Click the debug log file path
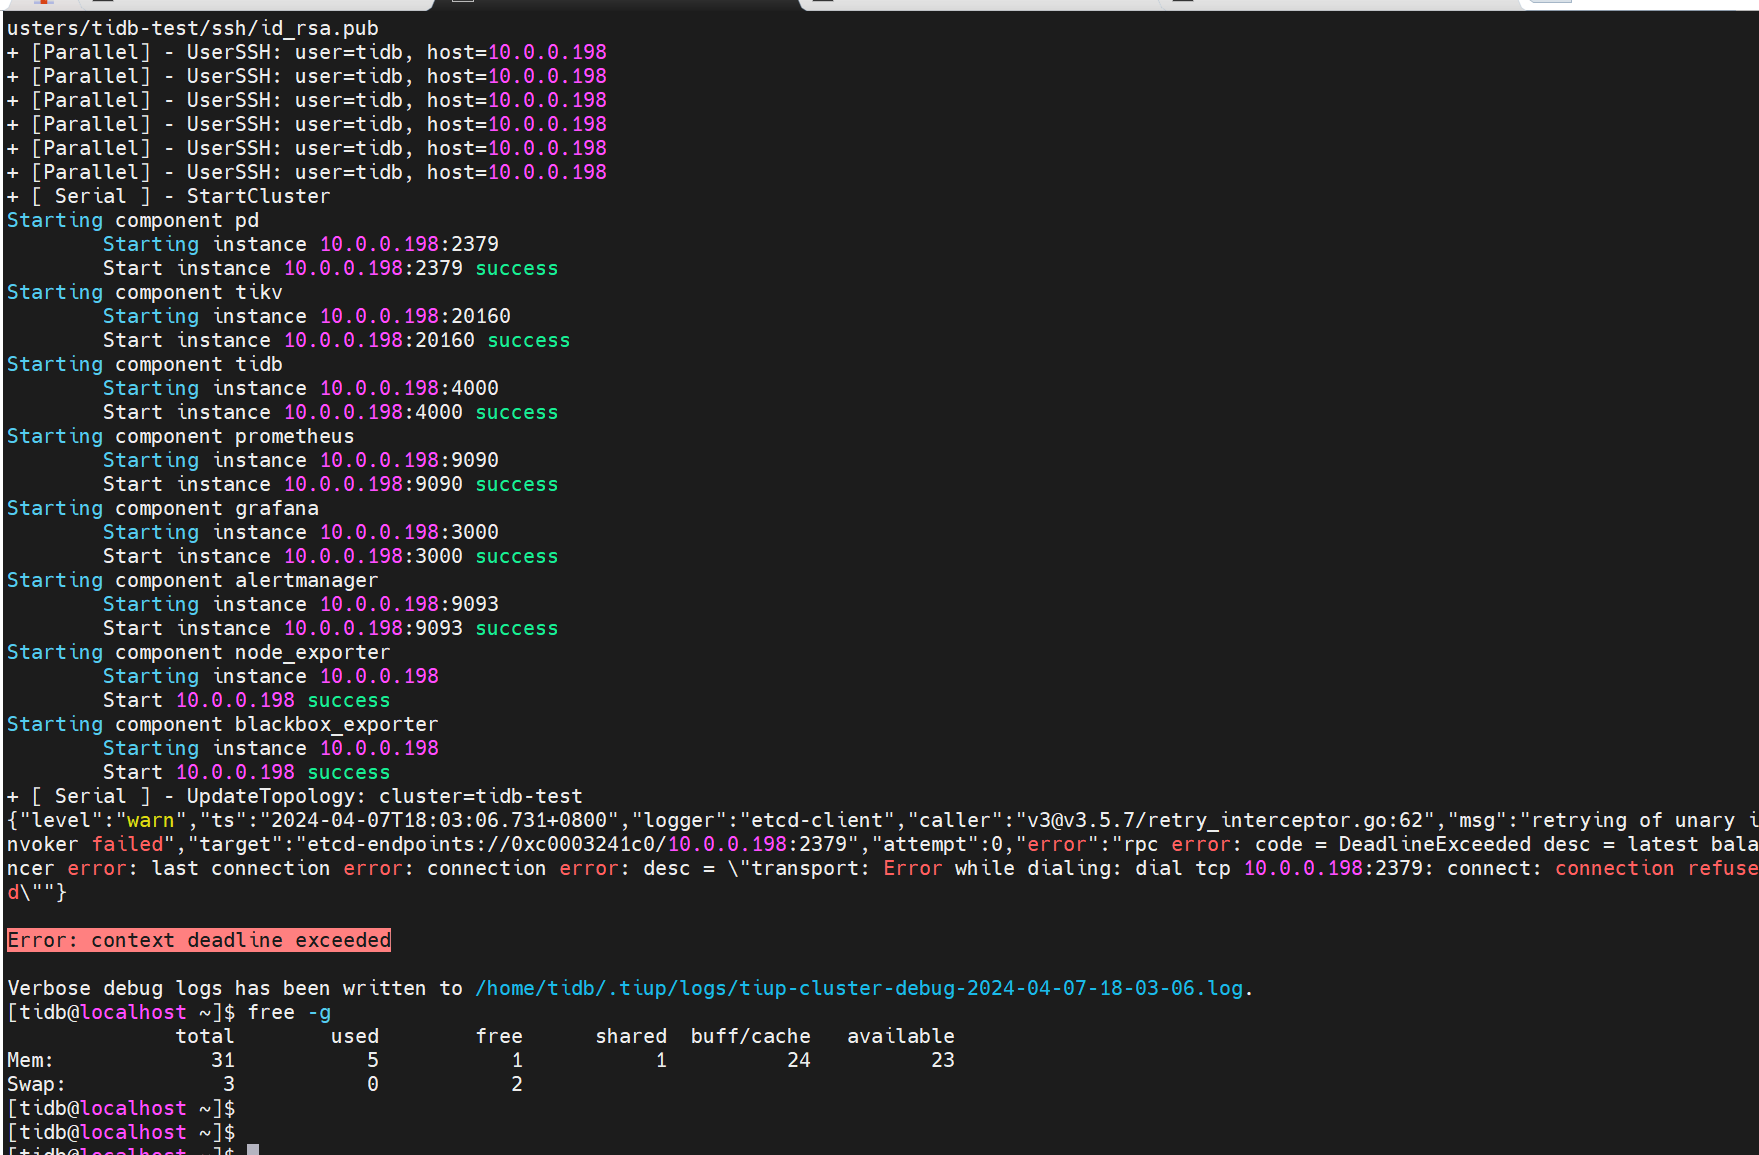The image size is (1759, 1155). click(x=859, y=988)
